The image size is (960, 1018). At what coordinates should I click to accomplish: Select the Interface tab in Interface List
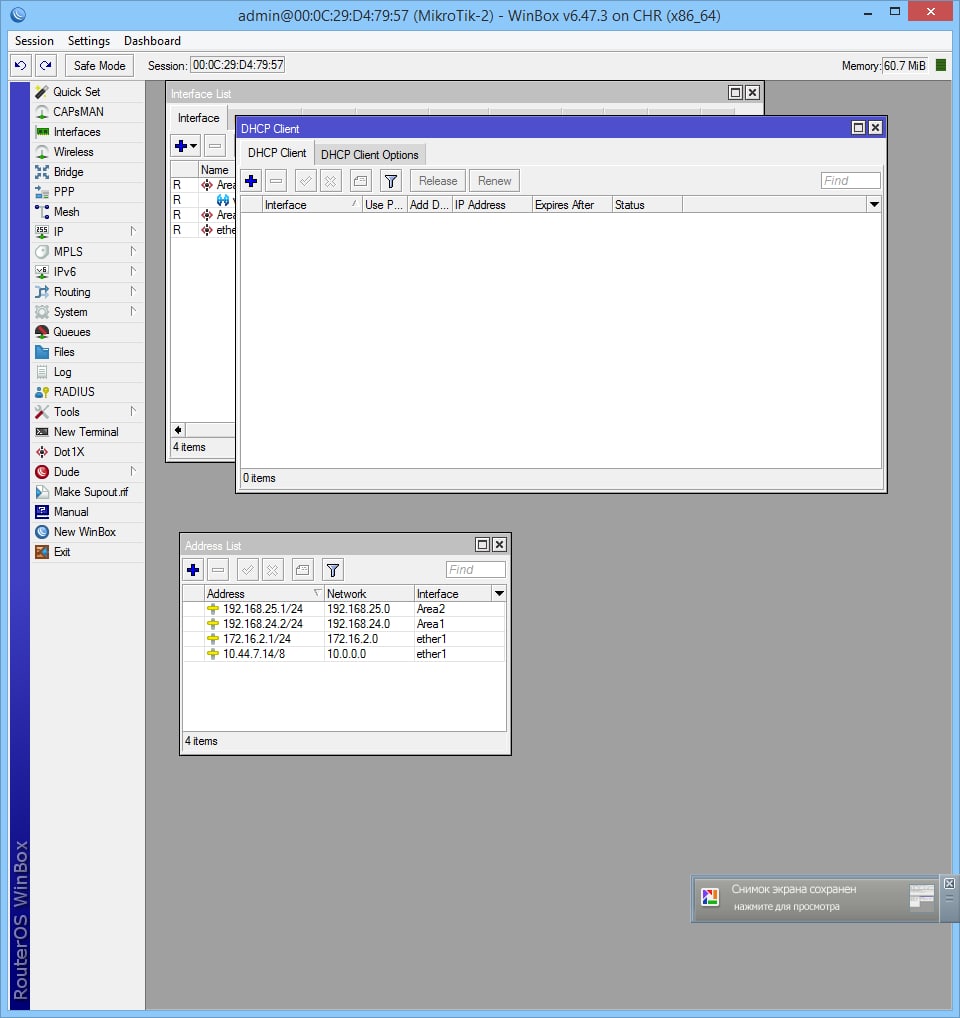pos(199,118)
